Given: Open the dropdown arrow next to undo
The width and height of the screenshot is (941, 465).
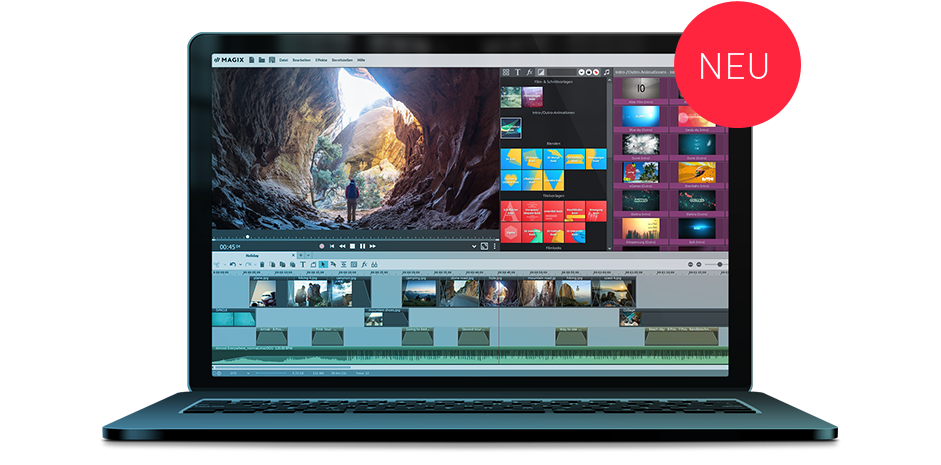Looking at the screenshot, I should [x=240, y=264].
